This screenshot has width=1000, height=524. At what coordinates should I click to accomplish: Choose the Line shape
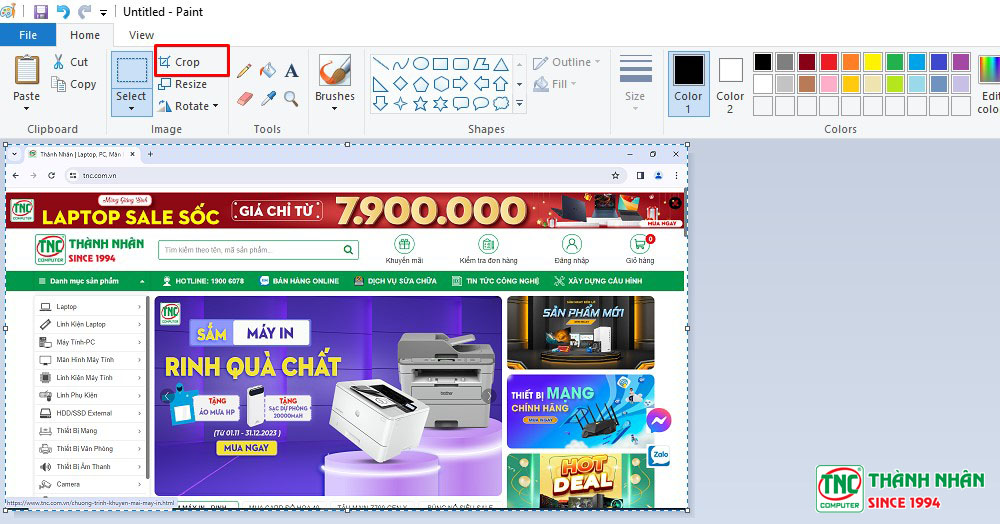click(381, 64)
